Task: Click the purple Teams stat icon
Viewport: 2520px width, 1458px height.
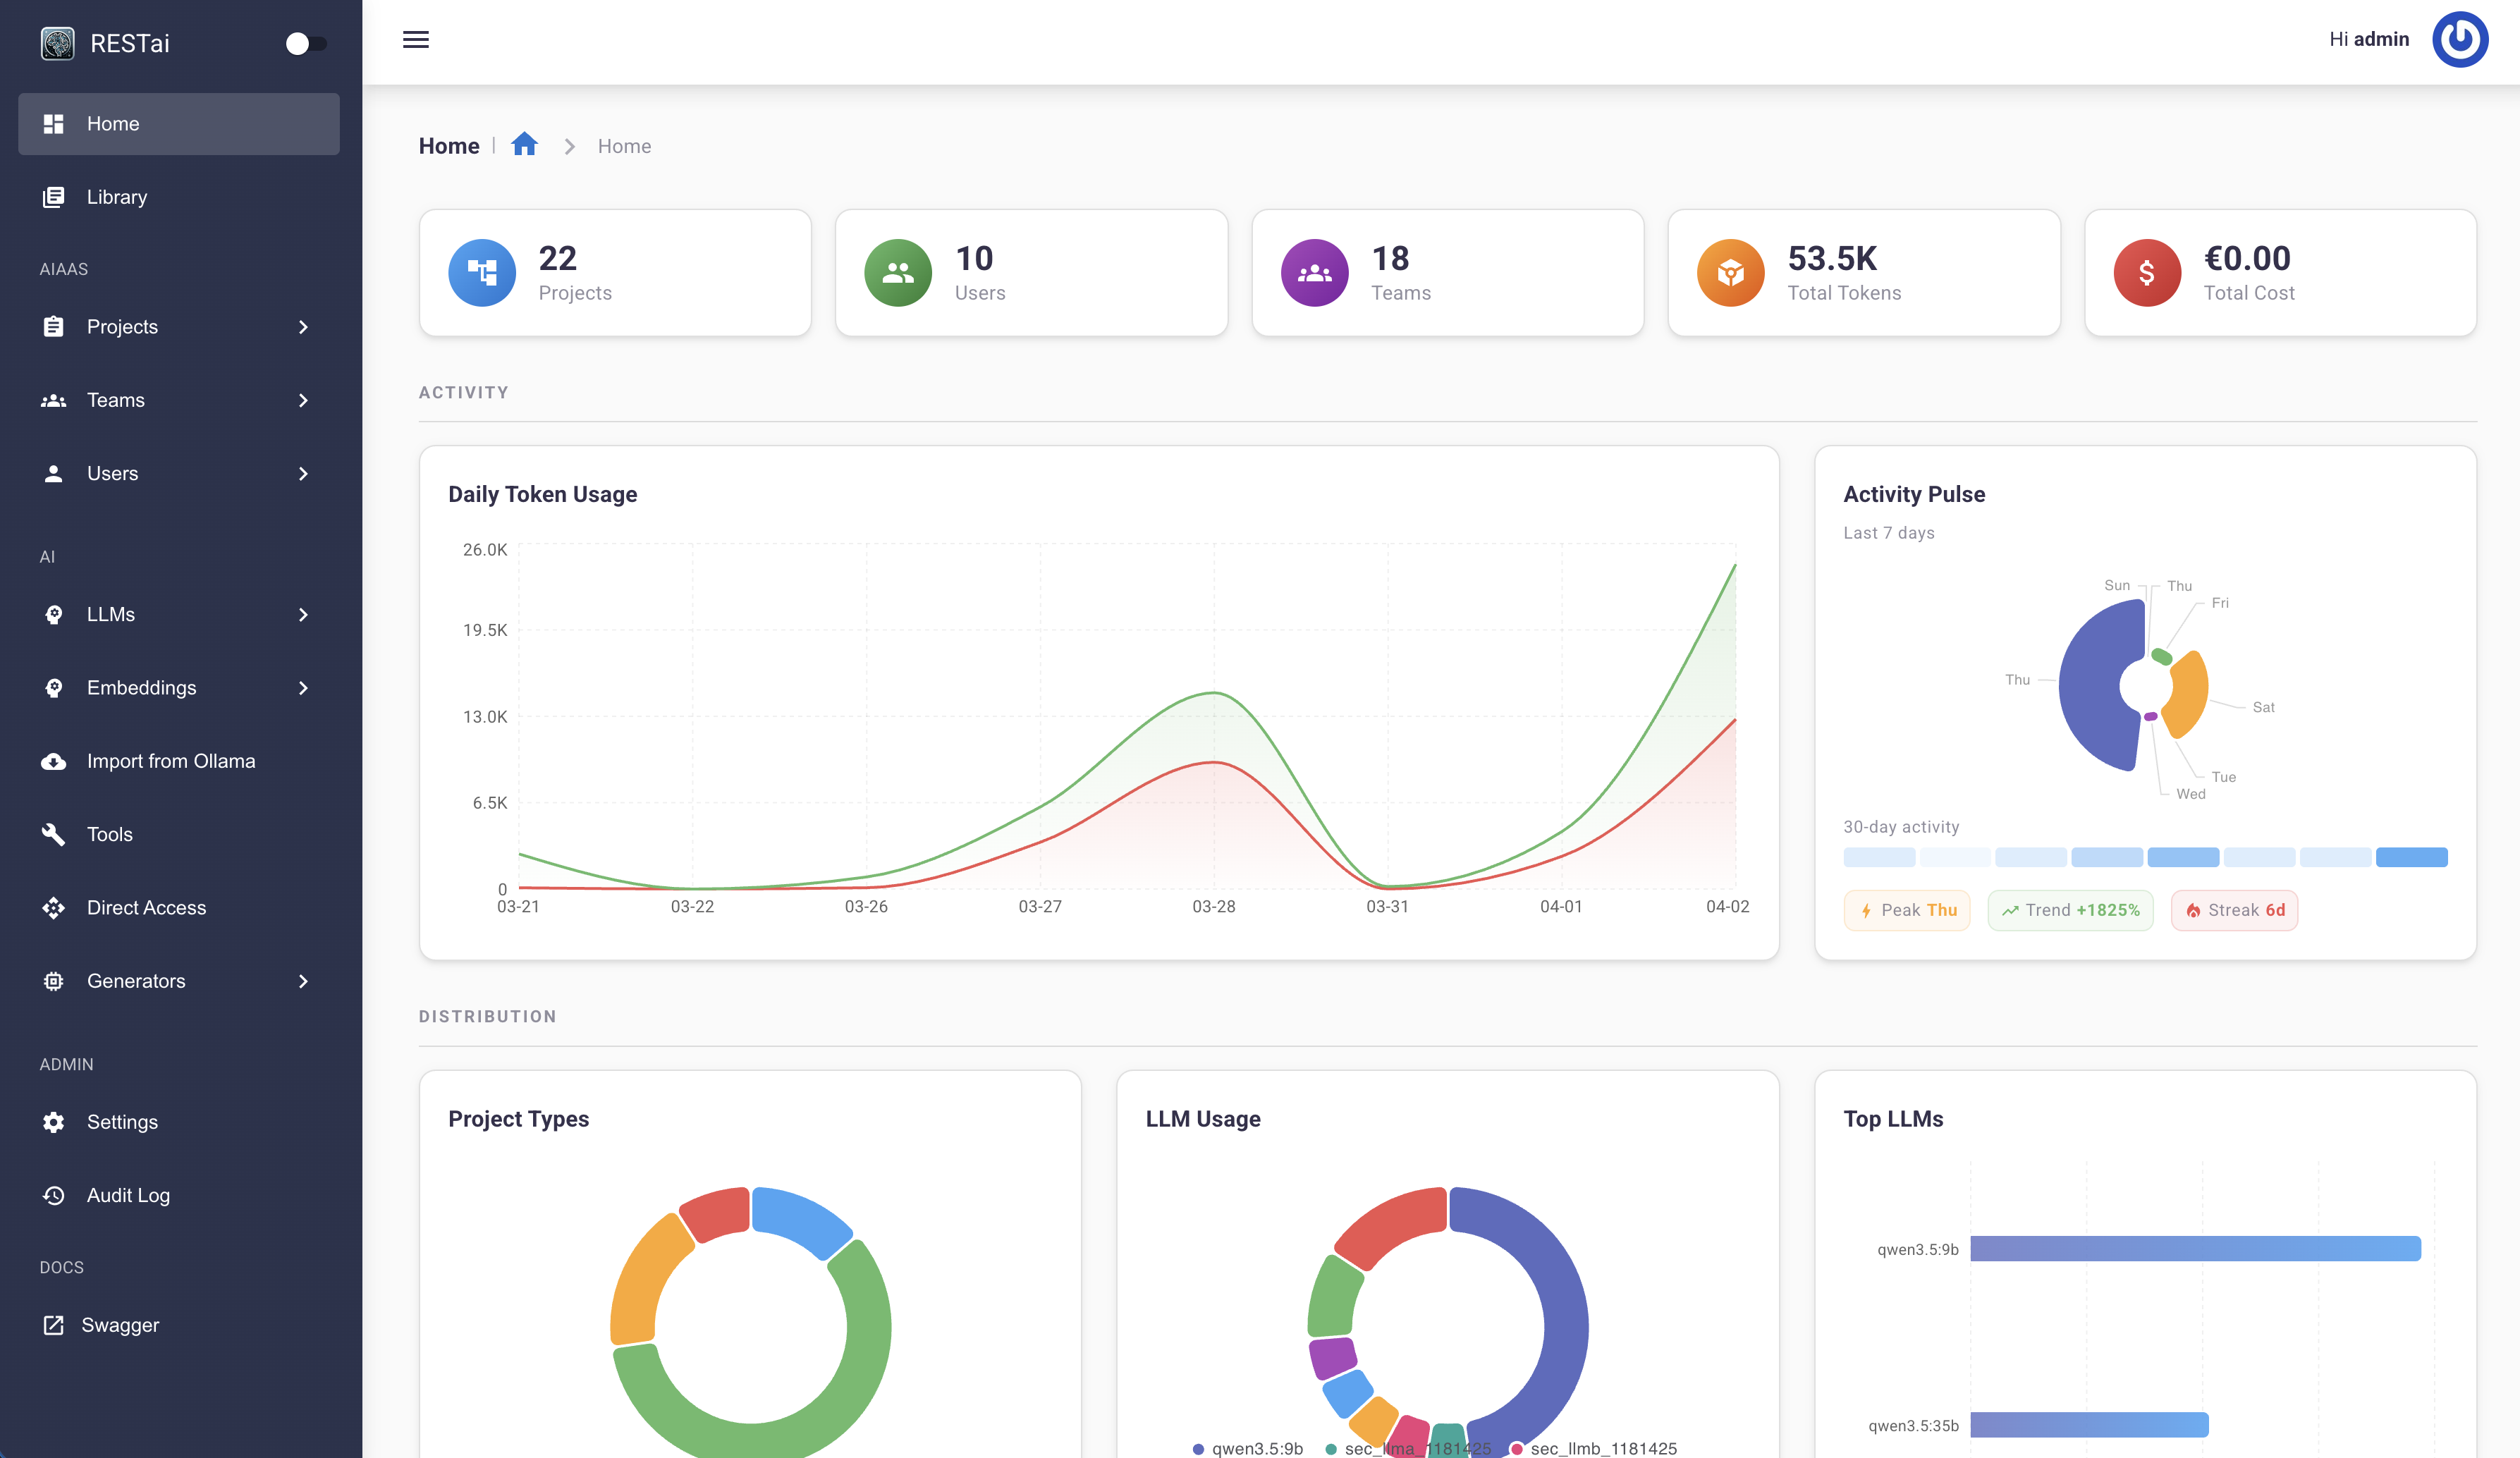Action: coord(1314,273)
